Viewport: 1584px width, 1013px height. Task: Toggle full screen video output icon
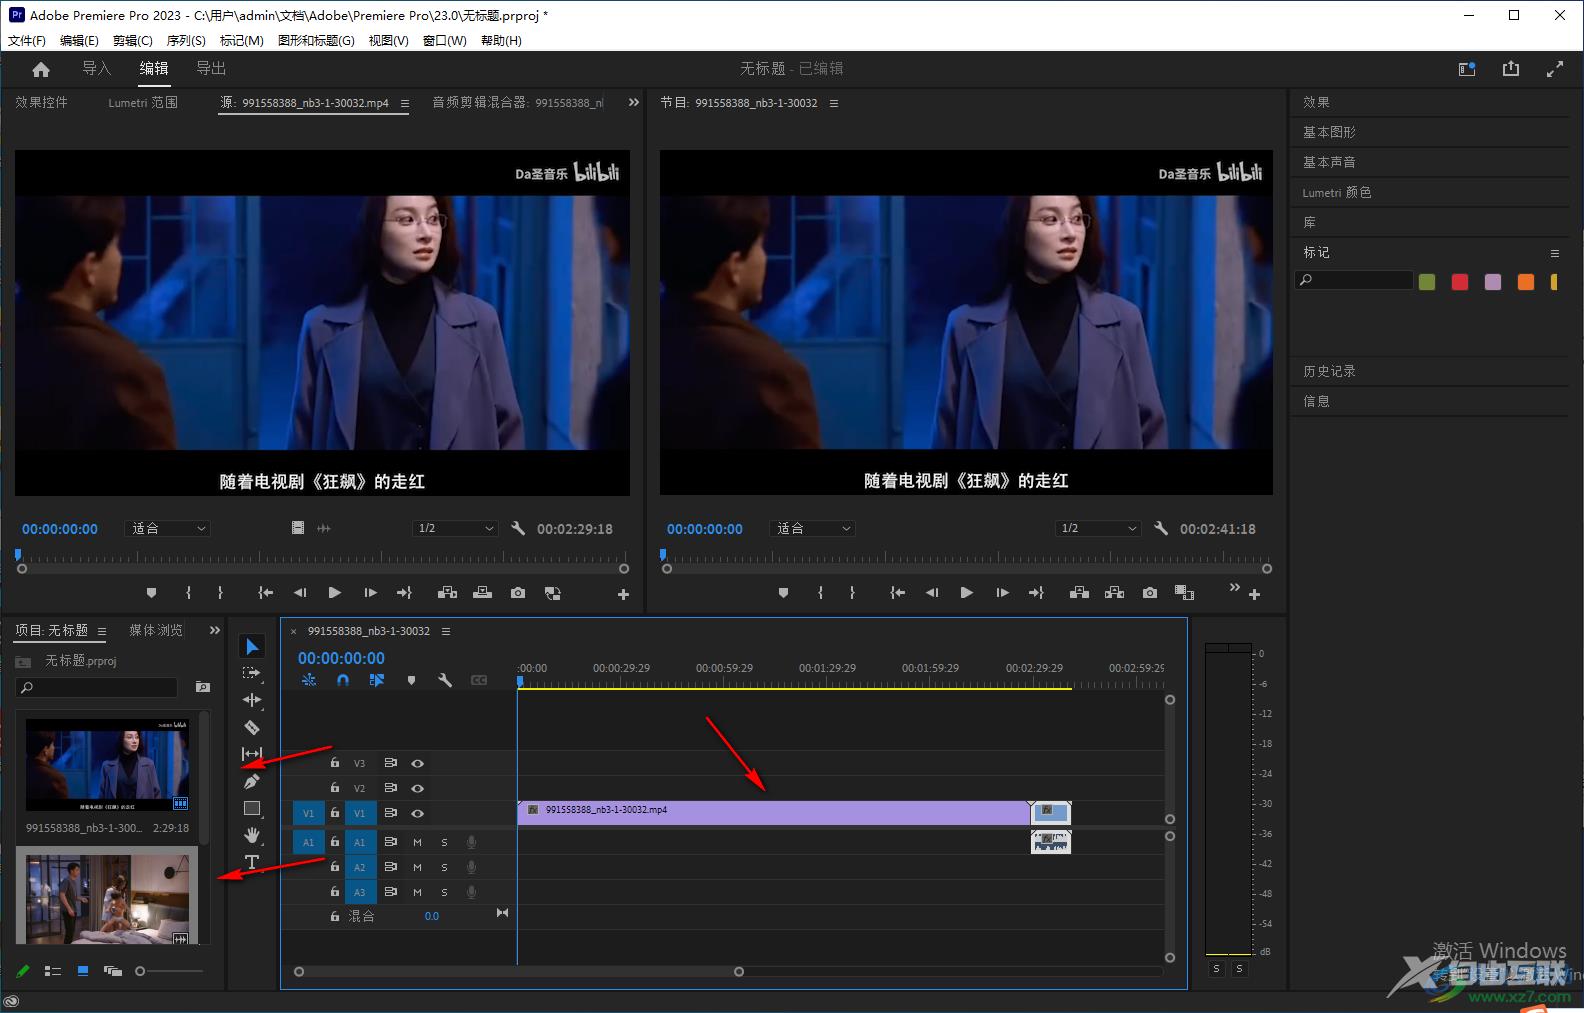[1555, 69]
